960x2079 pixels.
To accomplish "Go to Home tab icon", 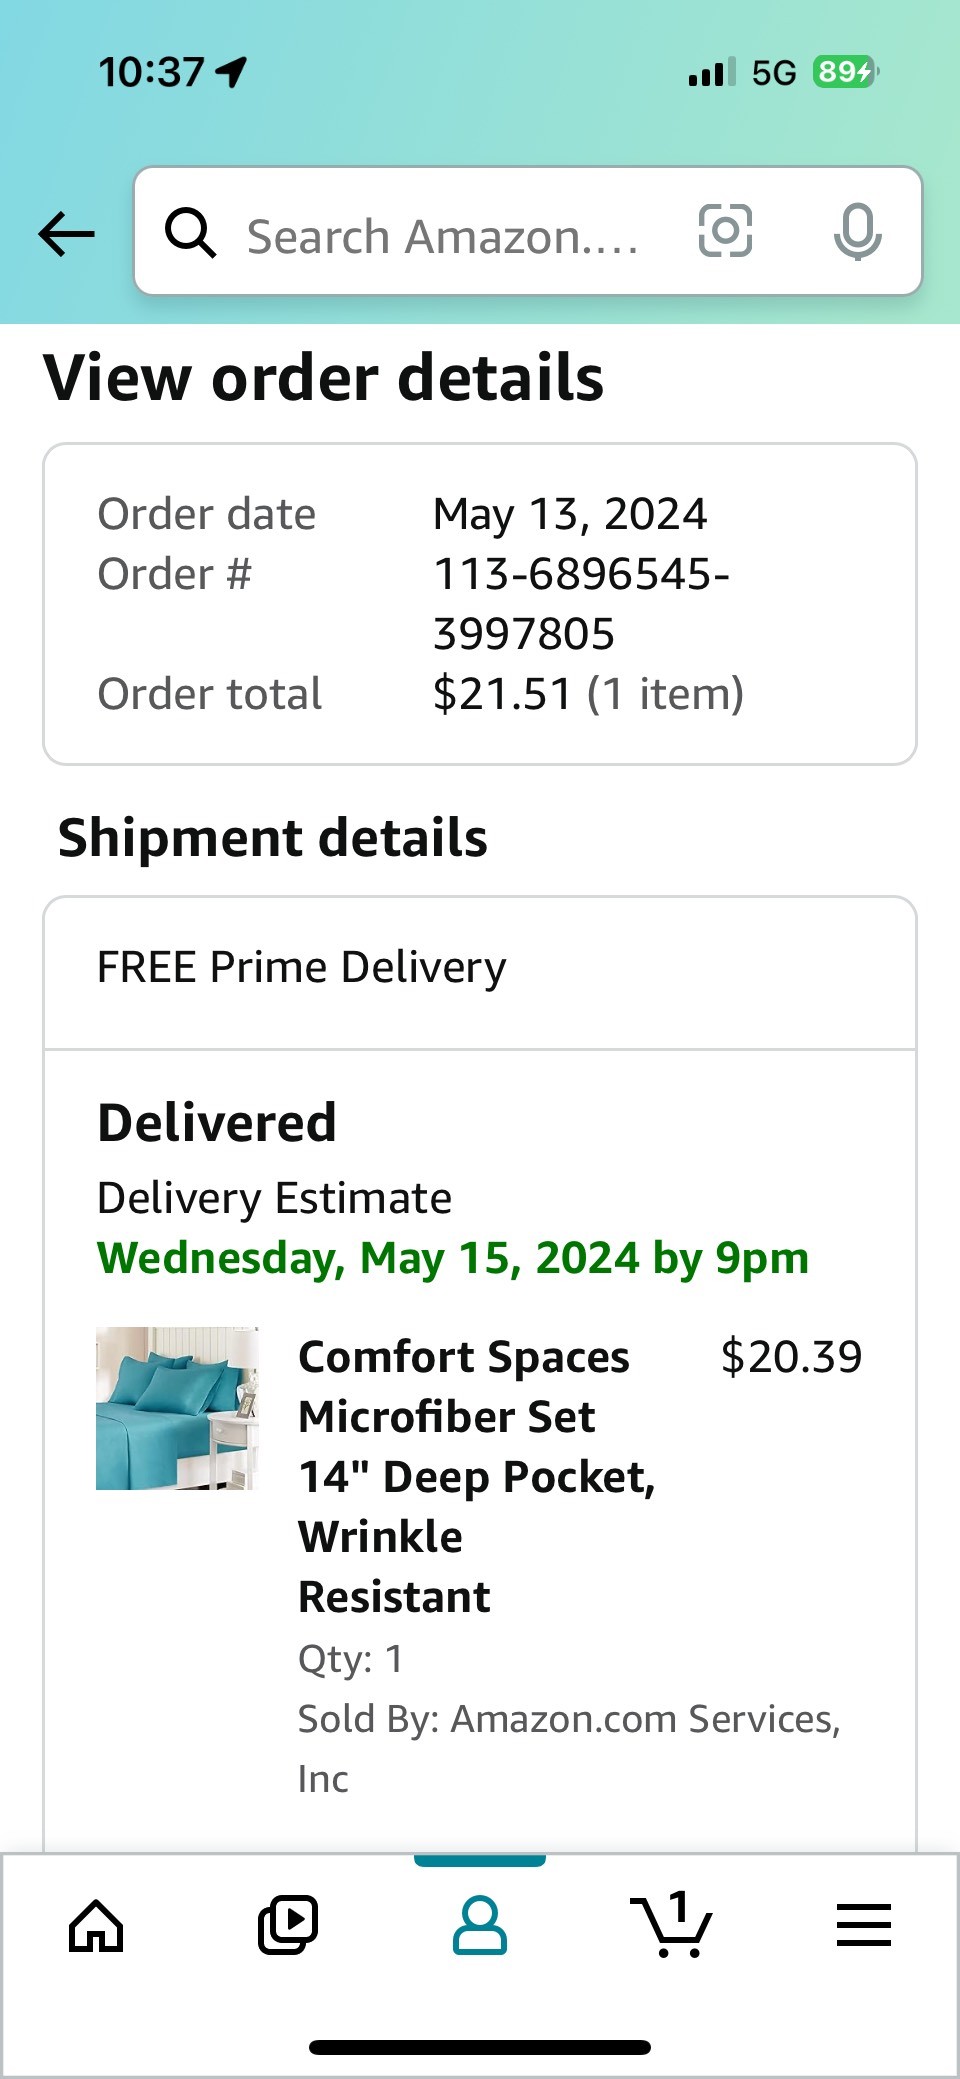I will click(96, 1925).
